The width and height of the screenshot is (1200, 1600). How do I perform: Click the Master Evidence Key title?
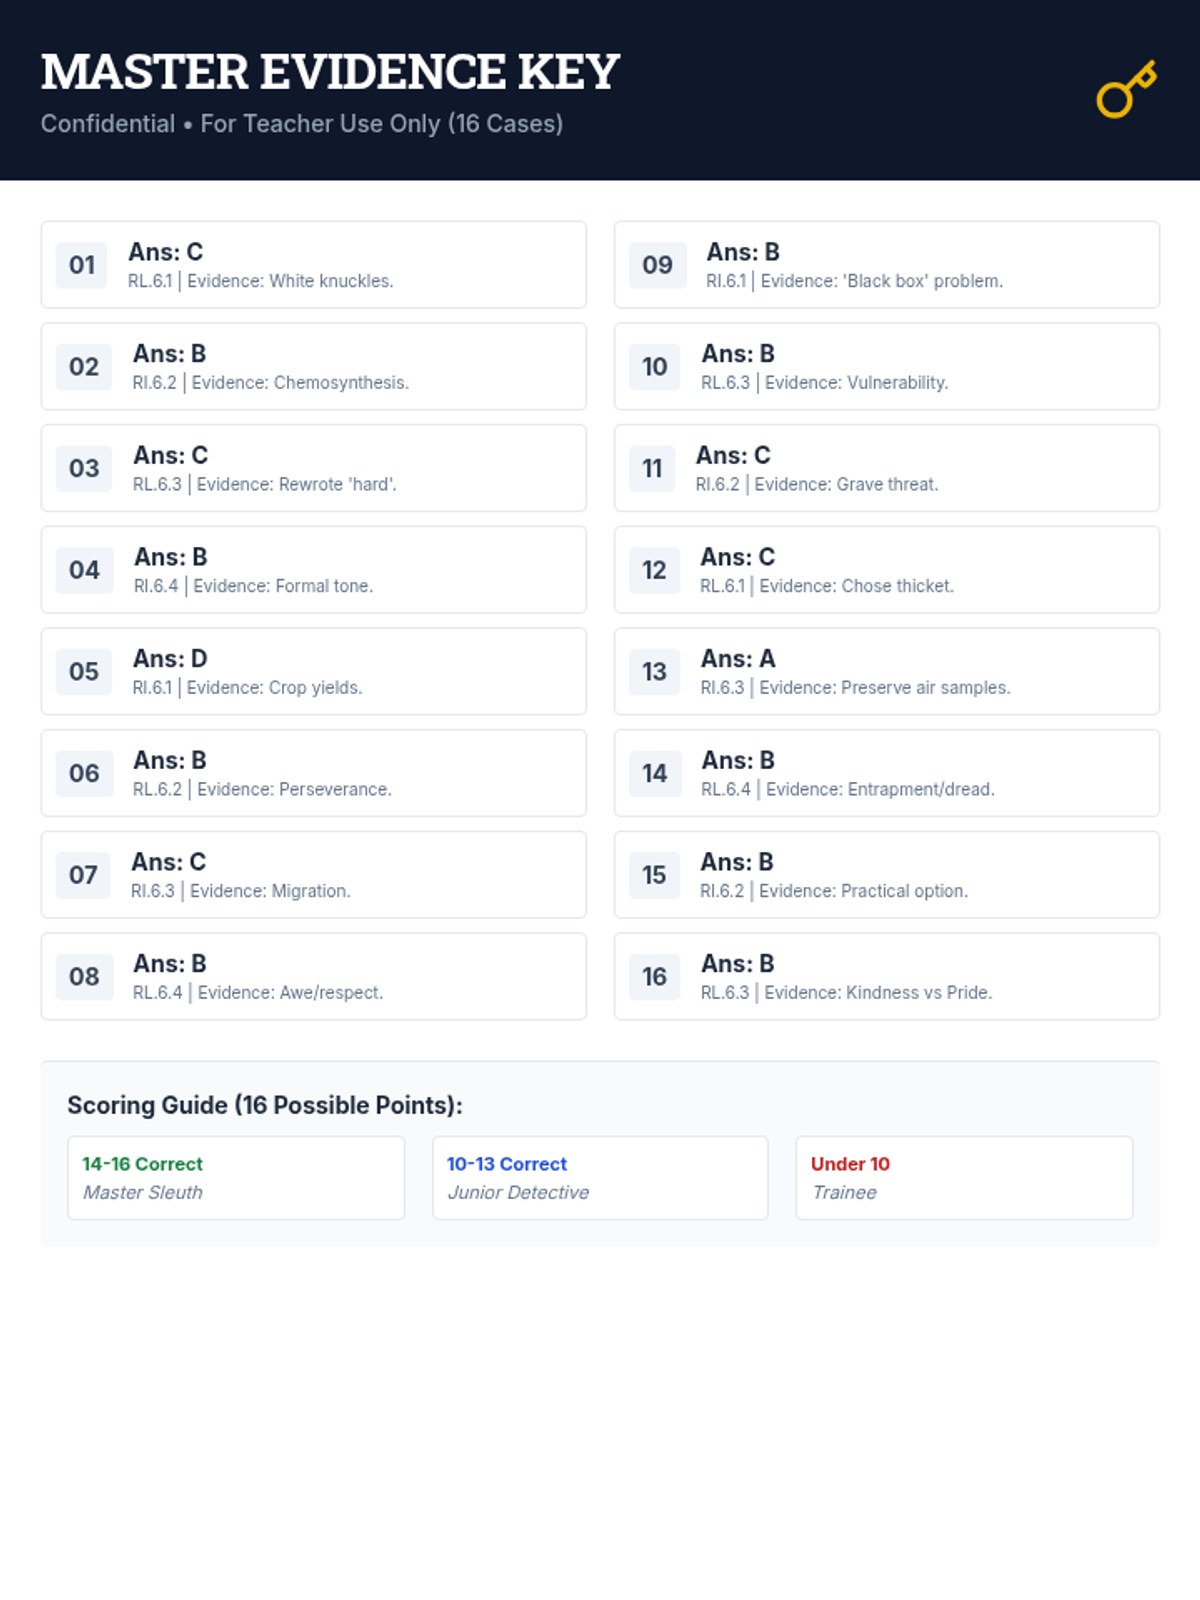330,72
